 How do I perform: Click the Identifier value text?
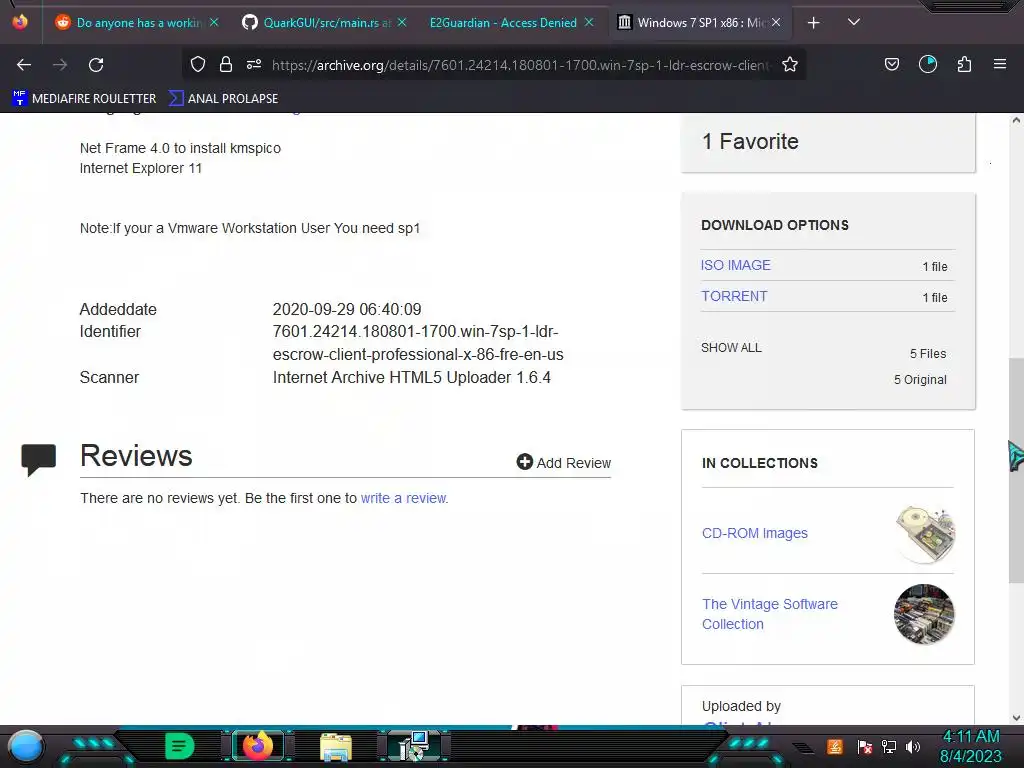click(x=418, y=343)
